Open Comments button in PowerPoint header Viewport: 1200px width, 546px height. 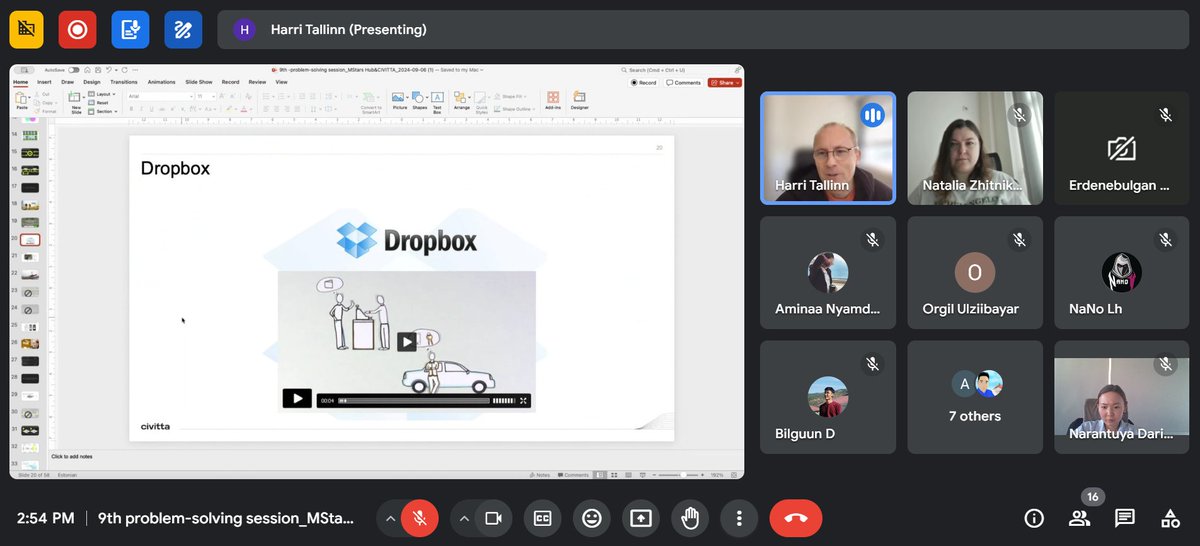point(684,82)
